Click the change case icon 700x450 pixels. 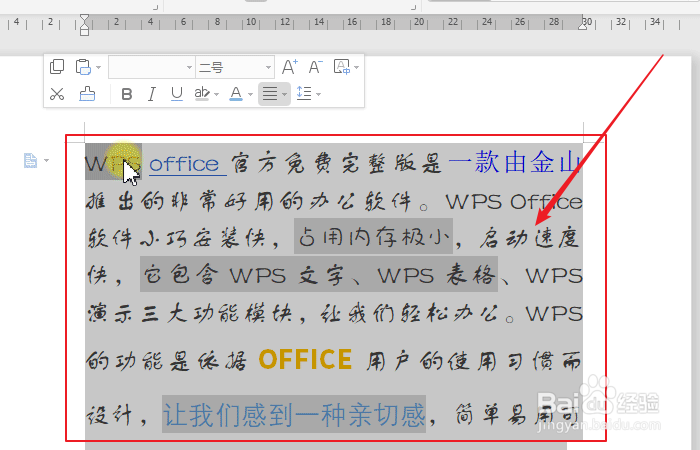click(x=342, y=67)
